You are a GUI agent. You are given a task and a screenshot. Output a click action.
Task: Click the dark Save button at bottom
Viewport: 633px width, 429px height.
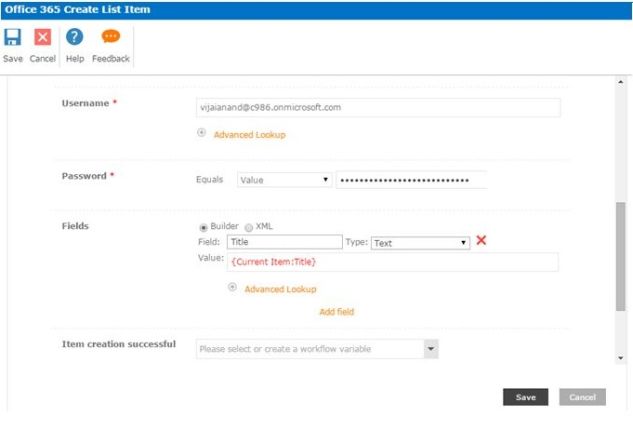pos(526,397)
